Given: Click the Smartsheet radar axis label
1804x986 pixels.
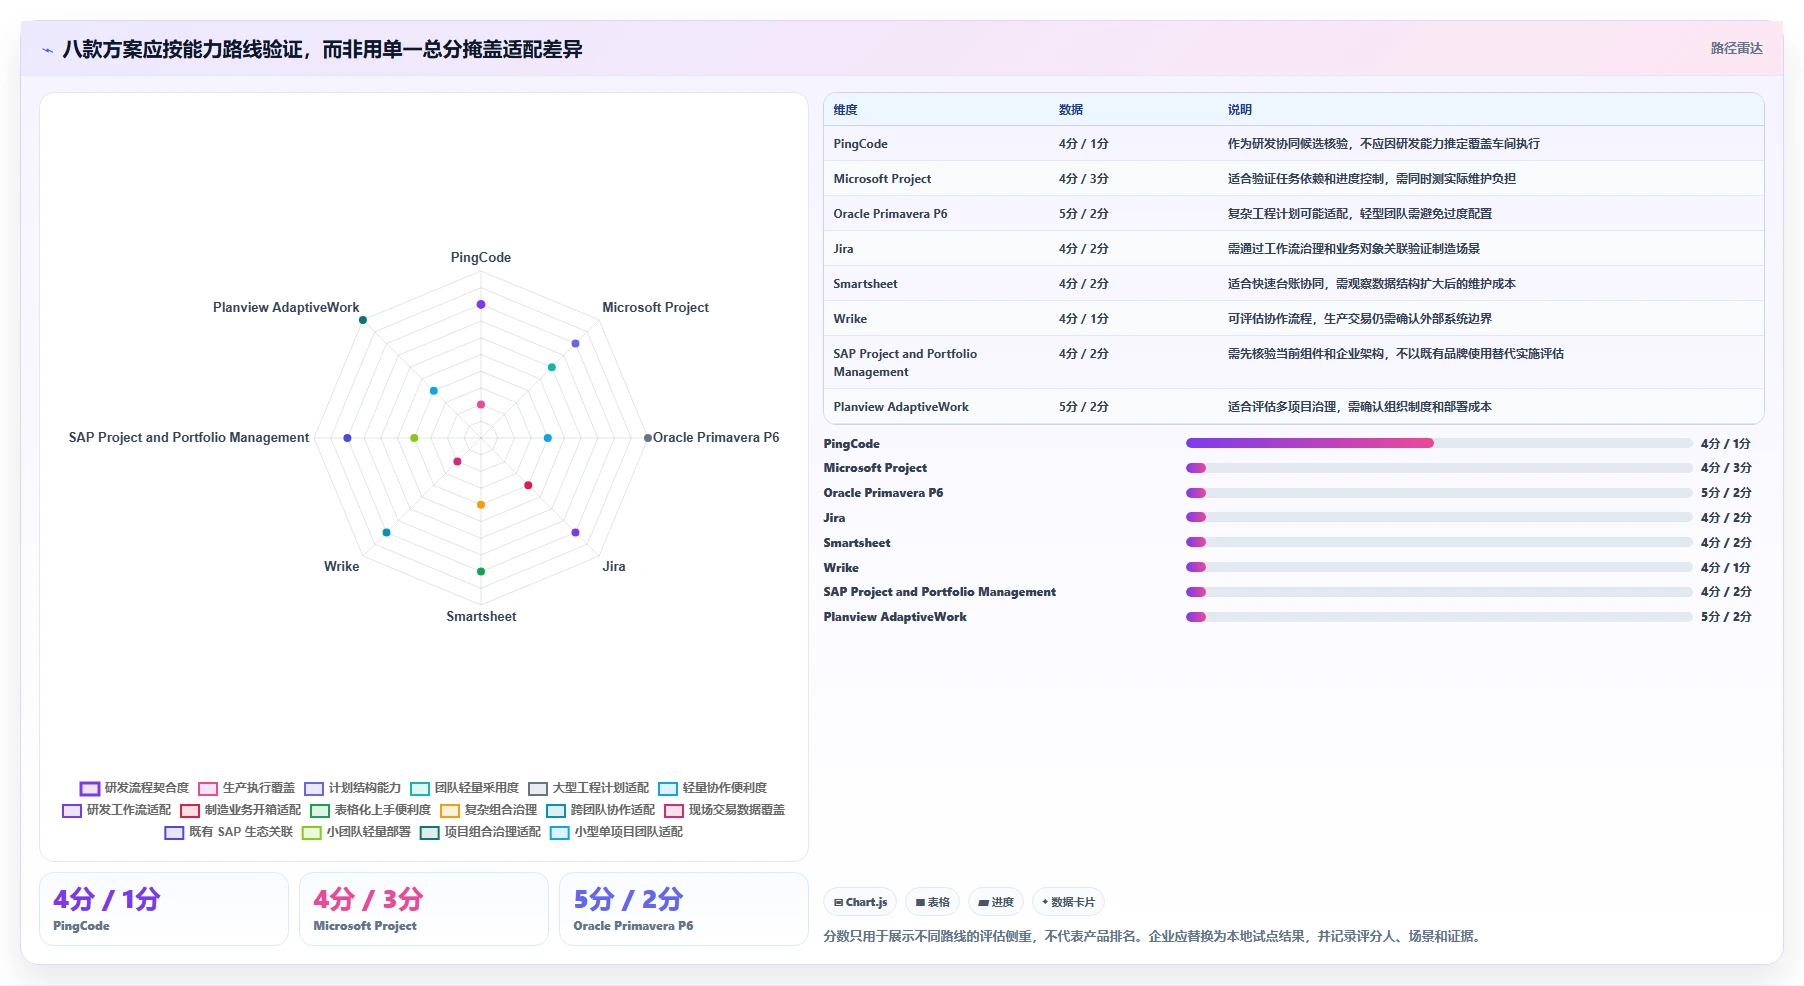Looking at the screenshot, I should click(481, 617).
